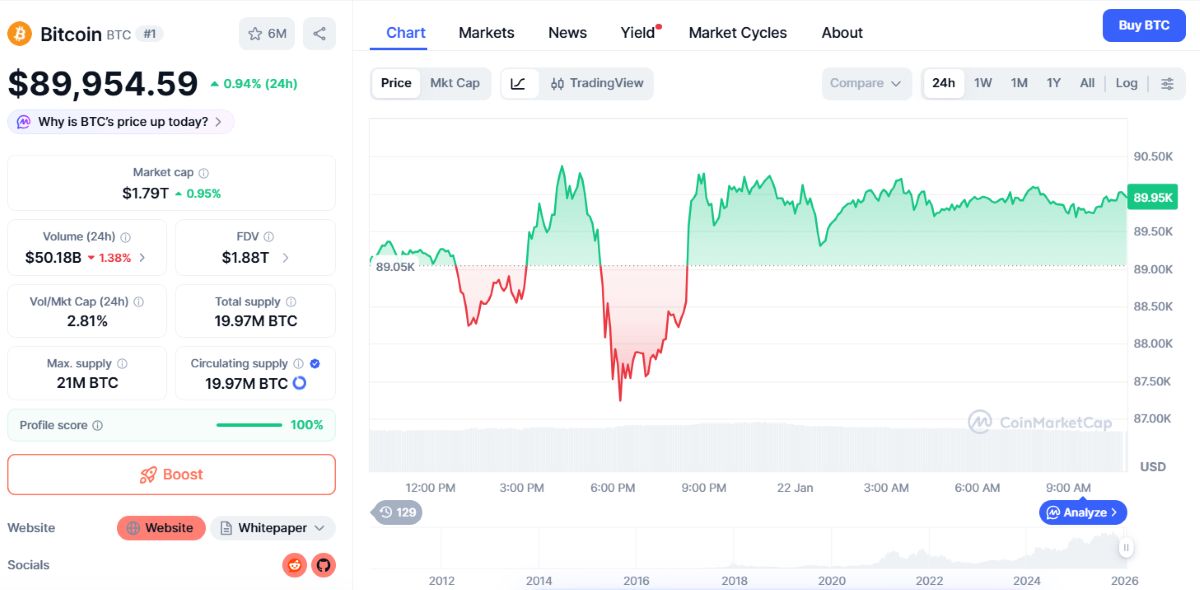1200x590 pixels.
Task: Click info icon next to Circulating supply
Action: coord(298,364)
